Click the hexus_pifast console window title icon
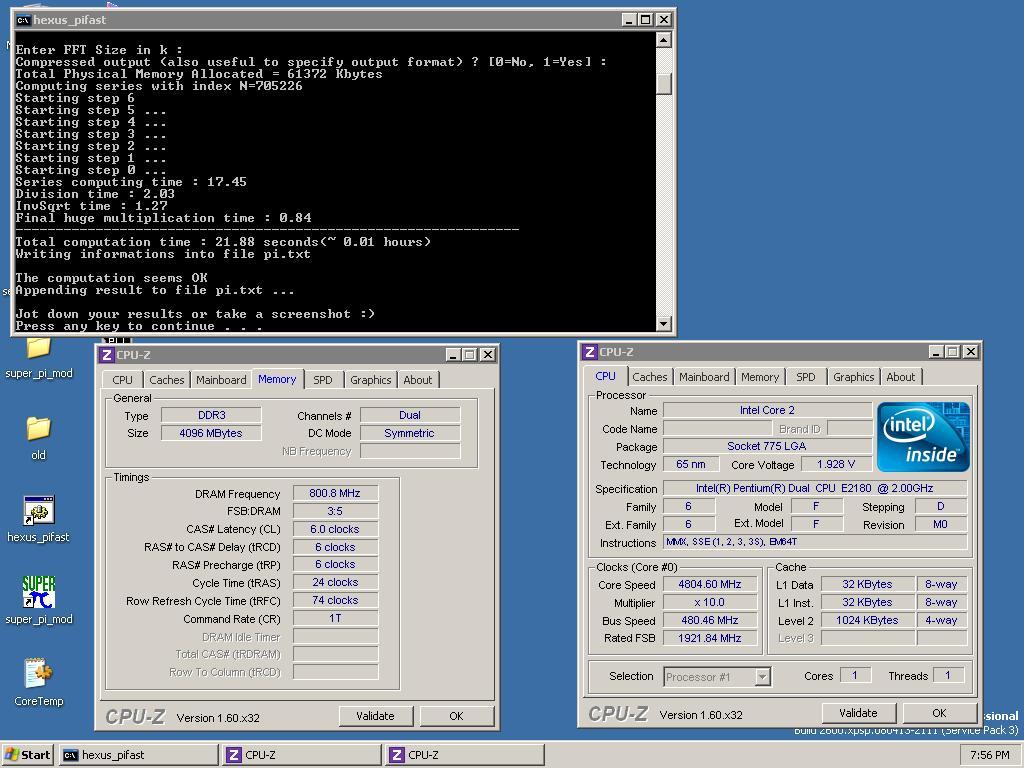This screenshot has width=1024, height=768. click(24, 20)
